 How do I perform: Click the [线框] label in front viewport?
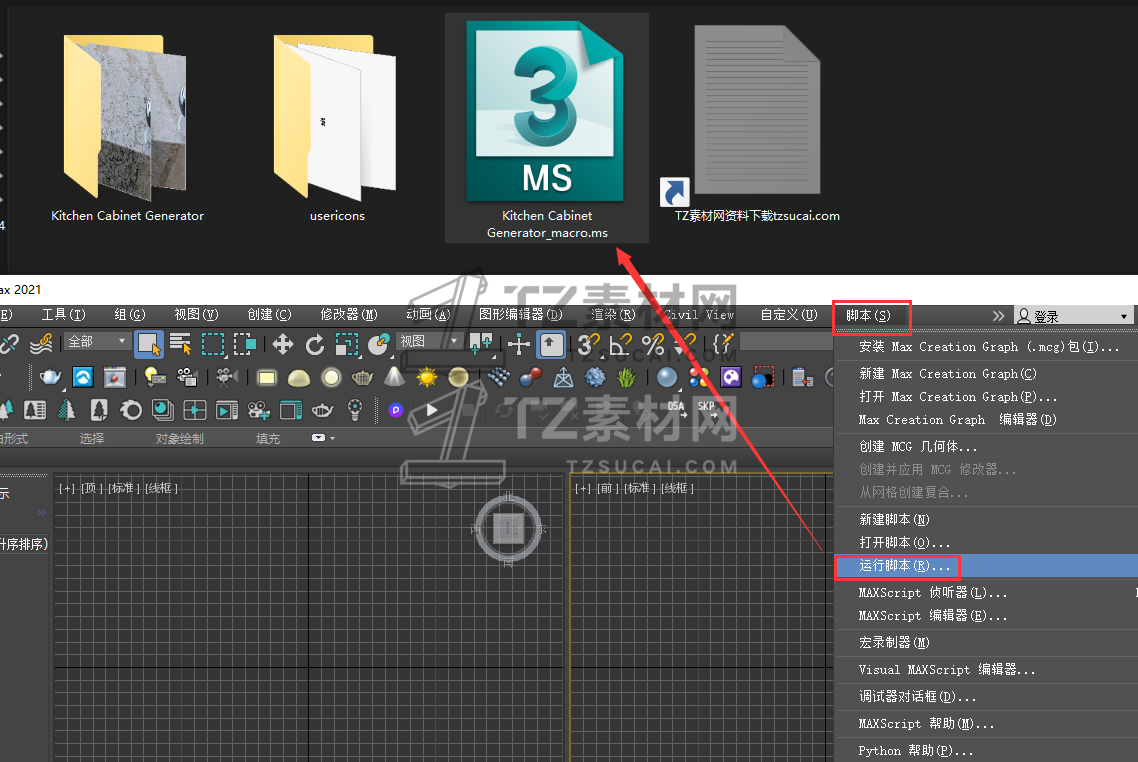click(677, 488)
